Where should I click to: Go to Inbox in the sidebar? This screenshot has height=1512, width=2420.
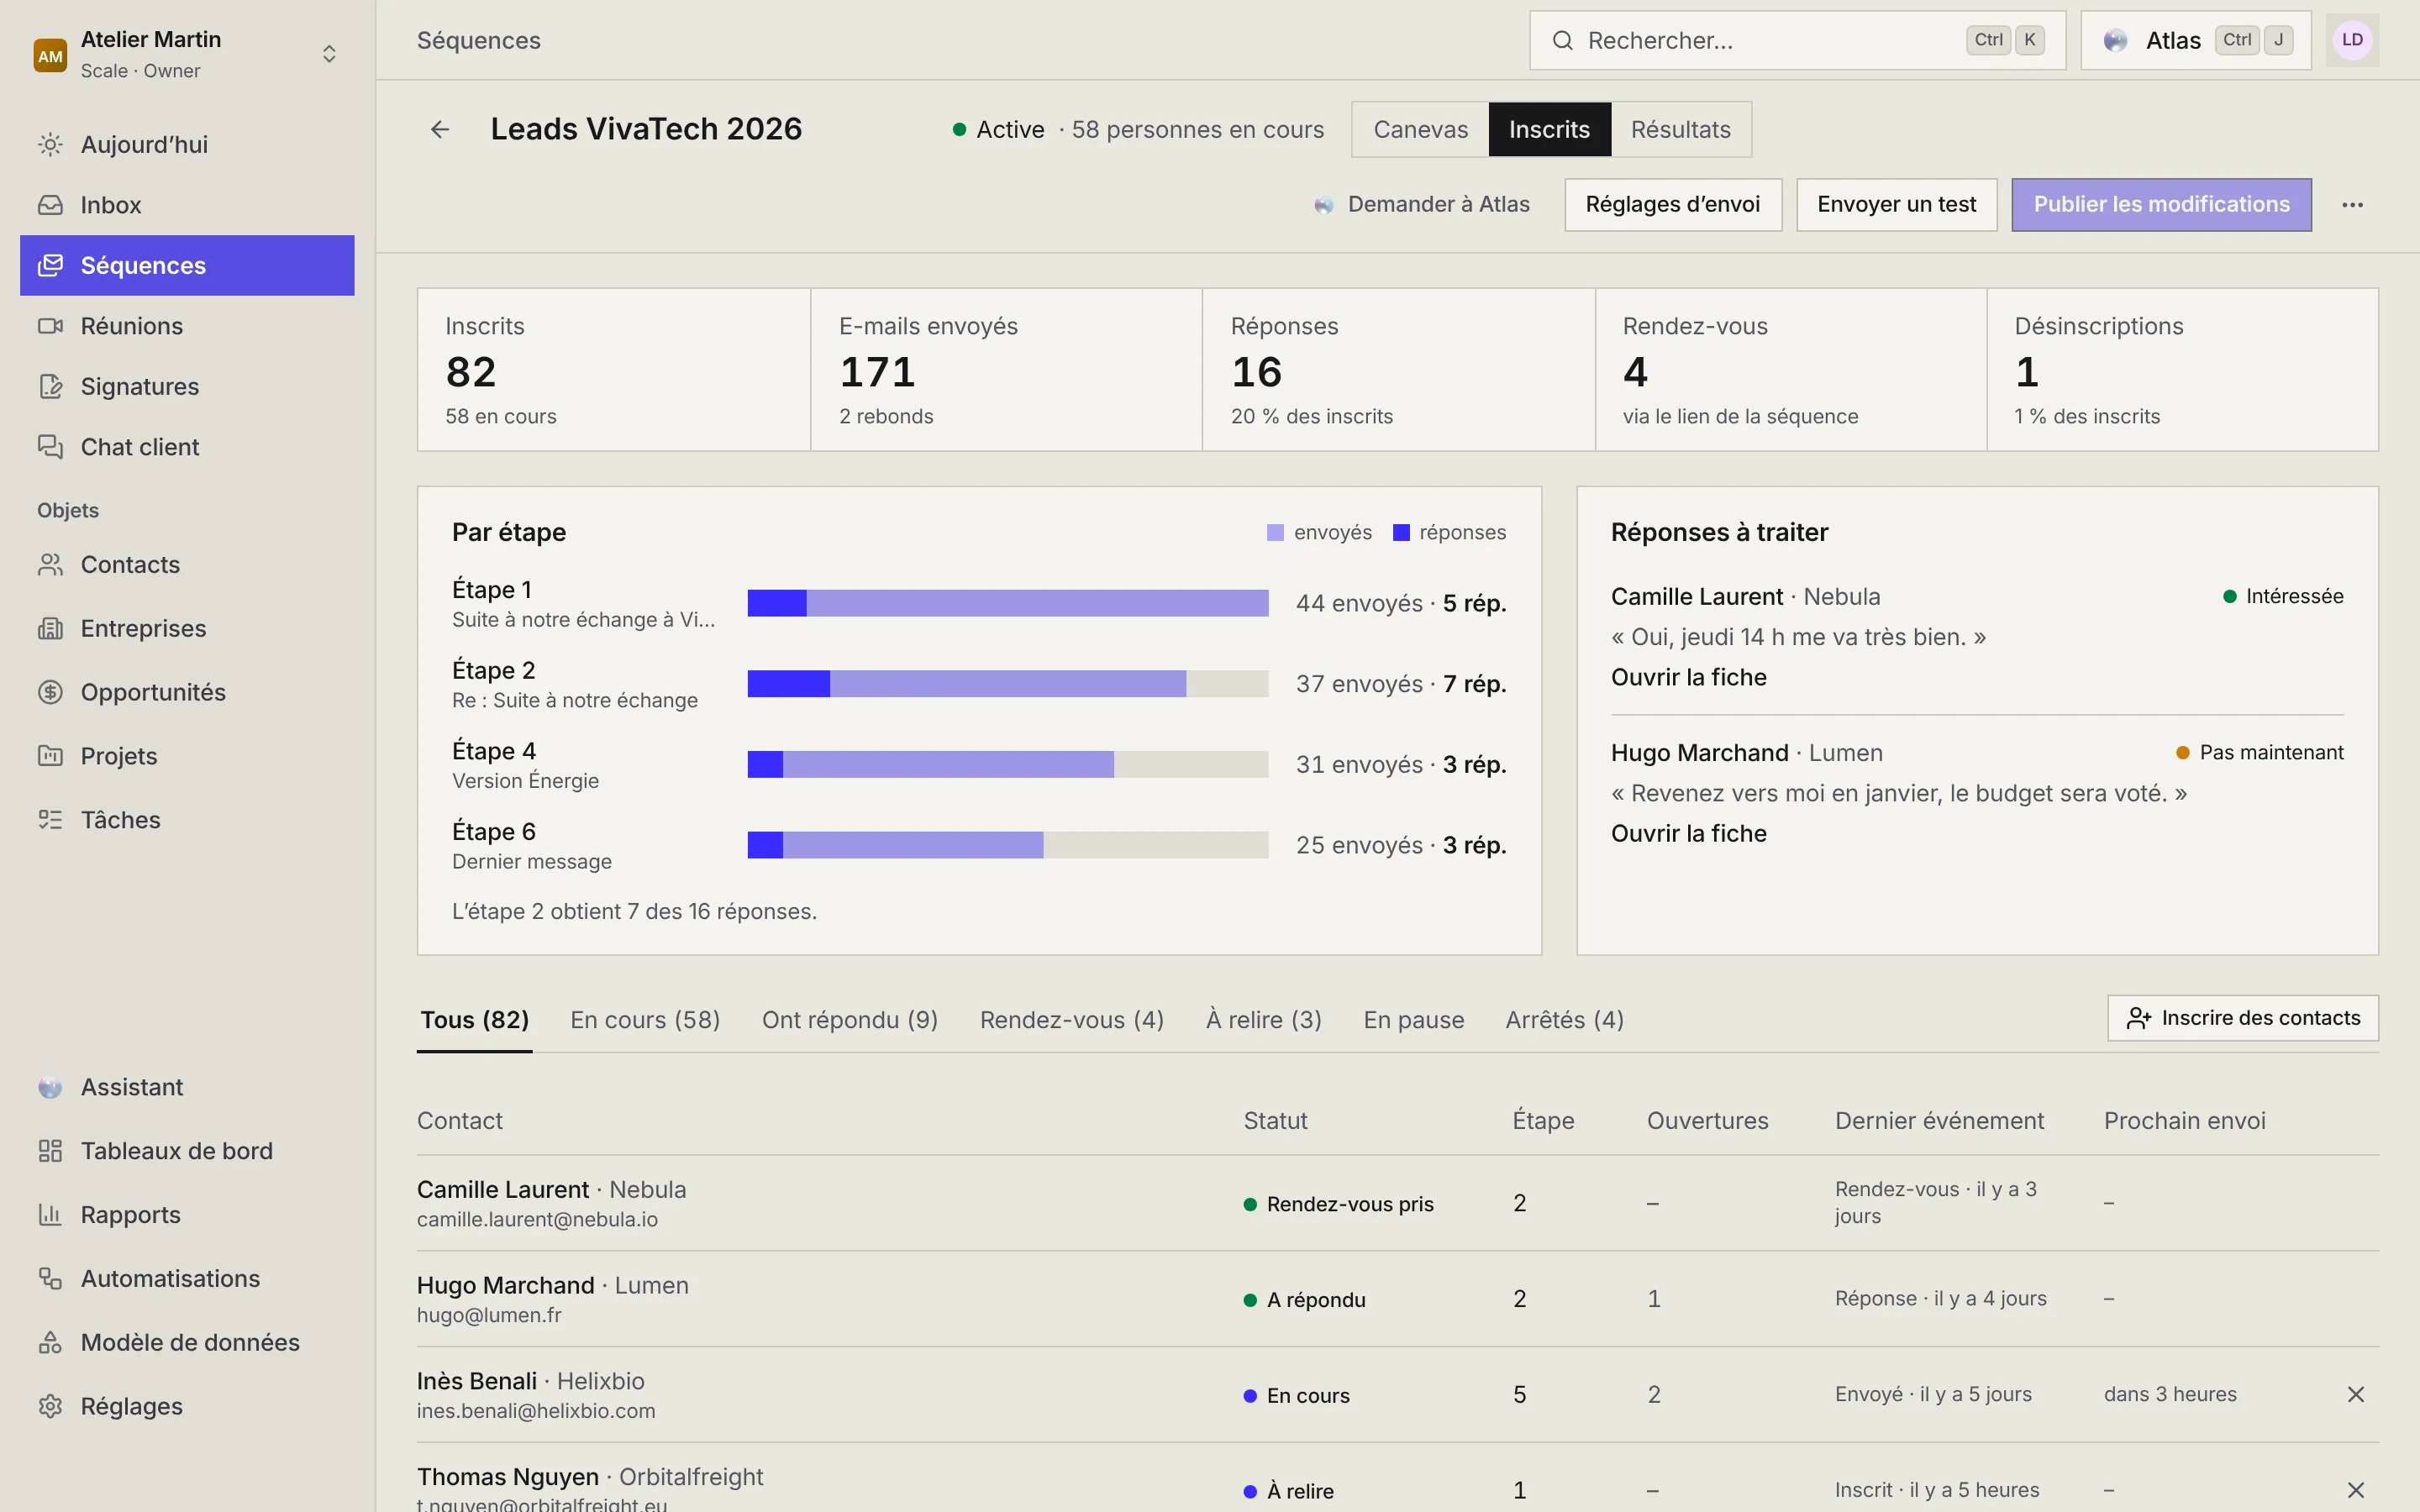click(187, 205)
